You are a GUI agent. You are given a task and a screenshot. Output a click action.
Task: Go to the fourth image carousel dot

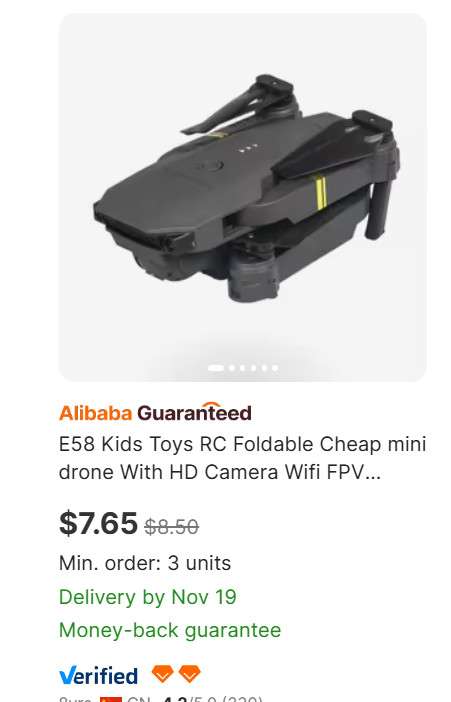pos(253,368)
